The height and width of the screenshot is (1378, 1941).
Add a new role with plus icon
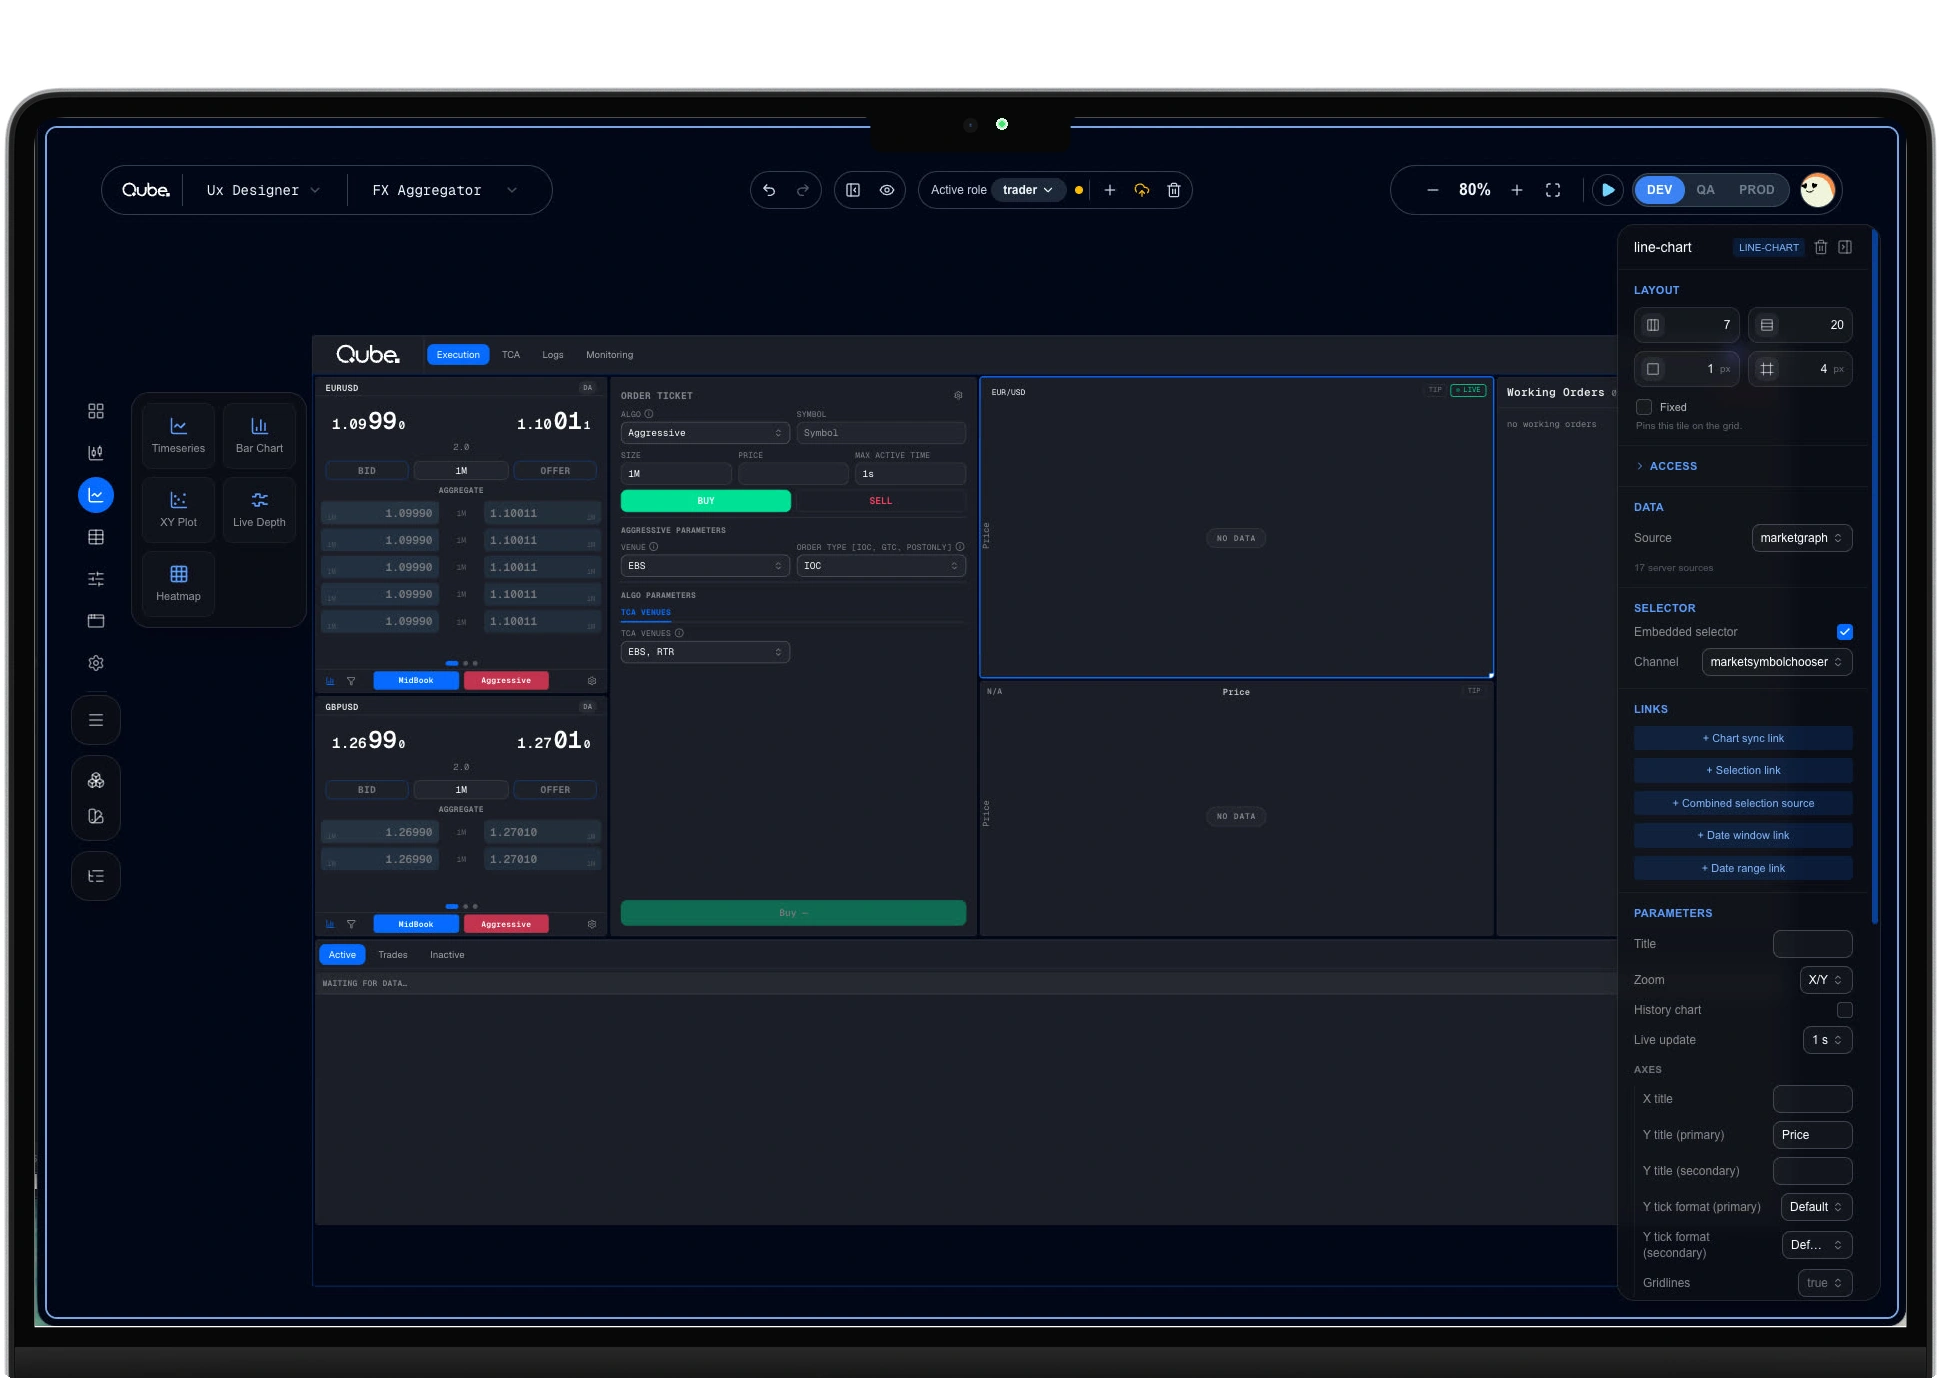(1109, 190)
